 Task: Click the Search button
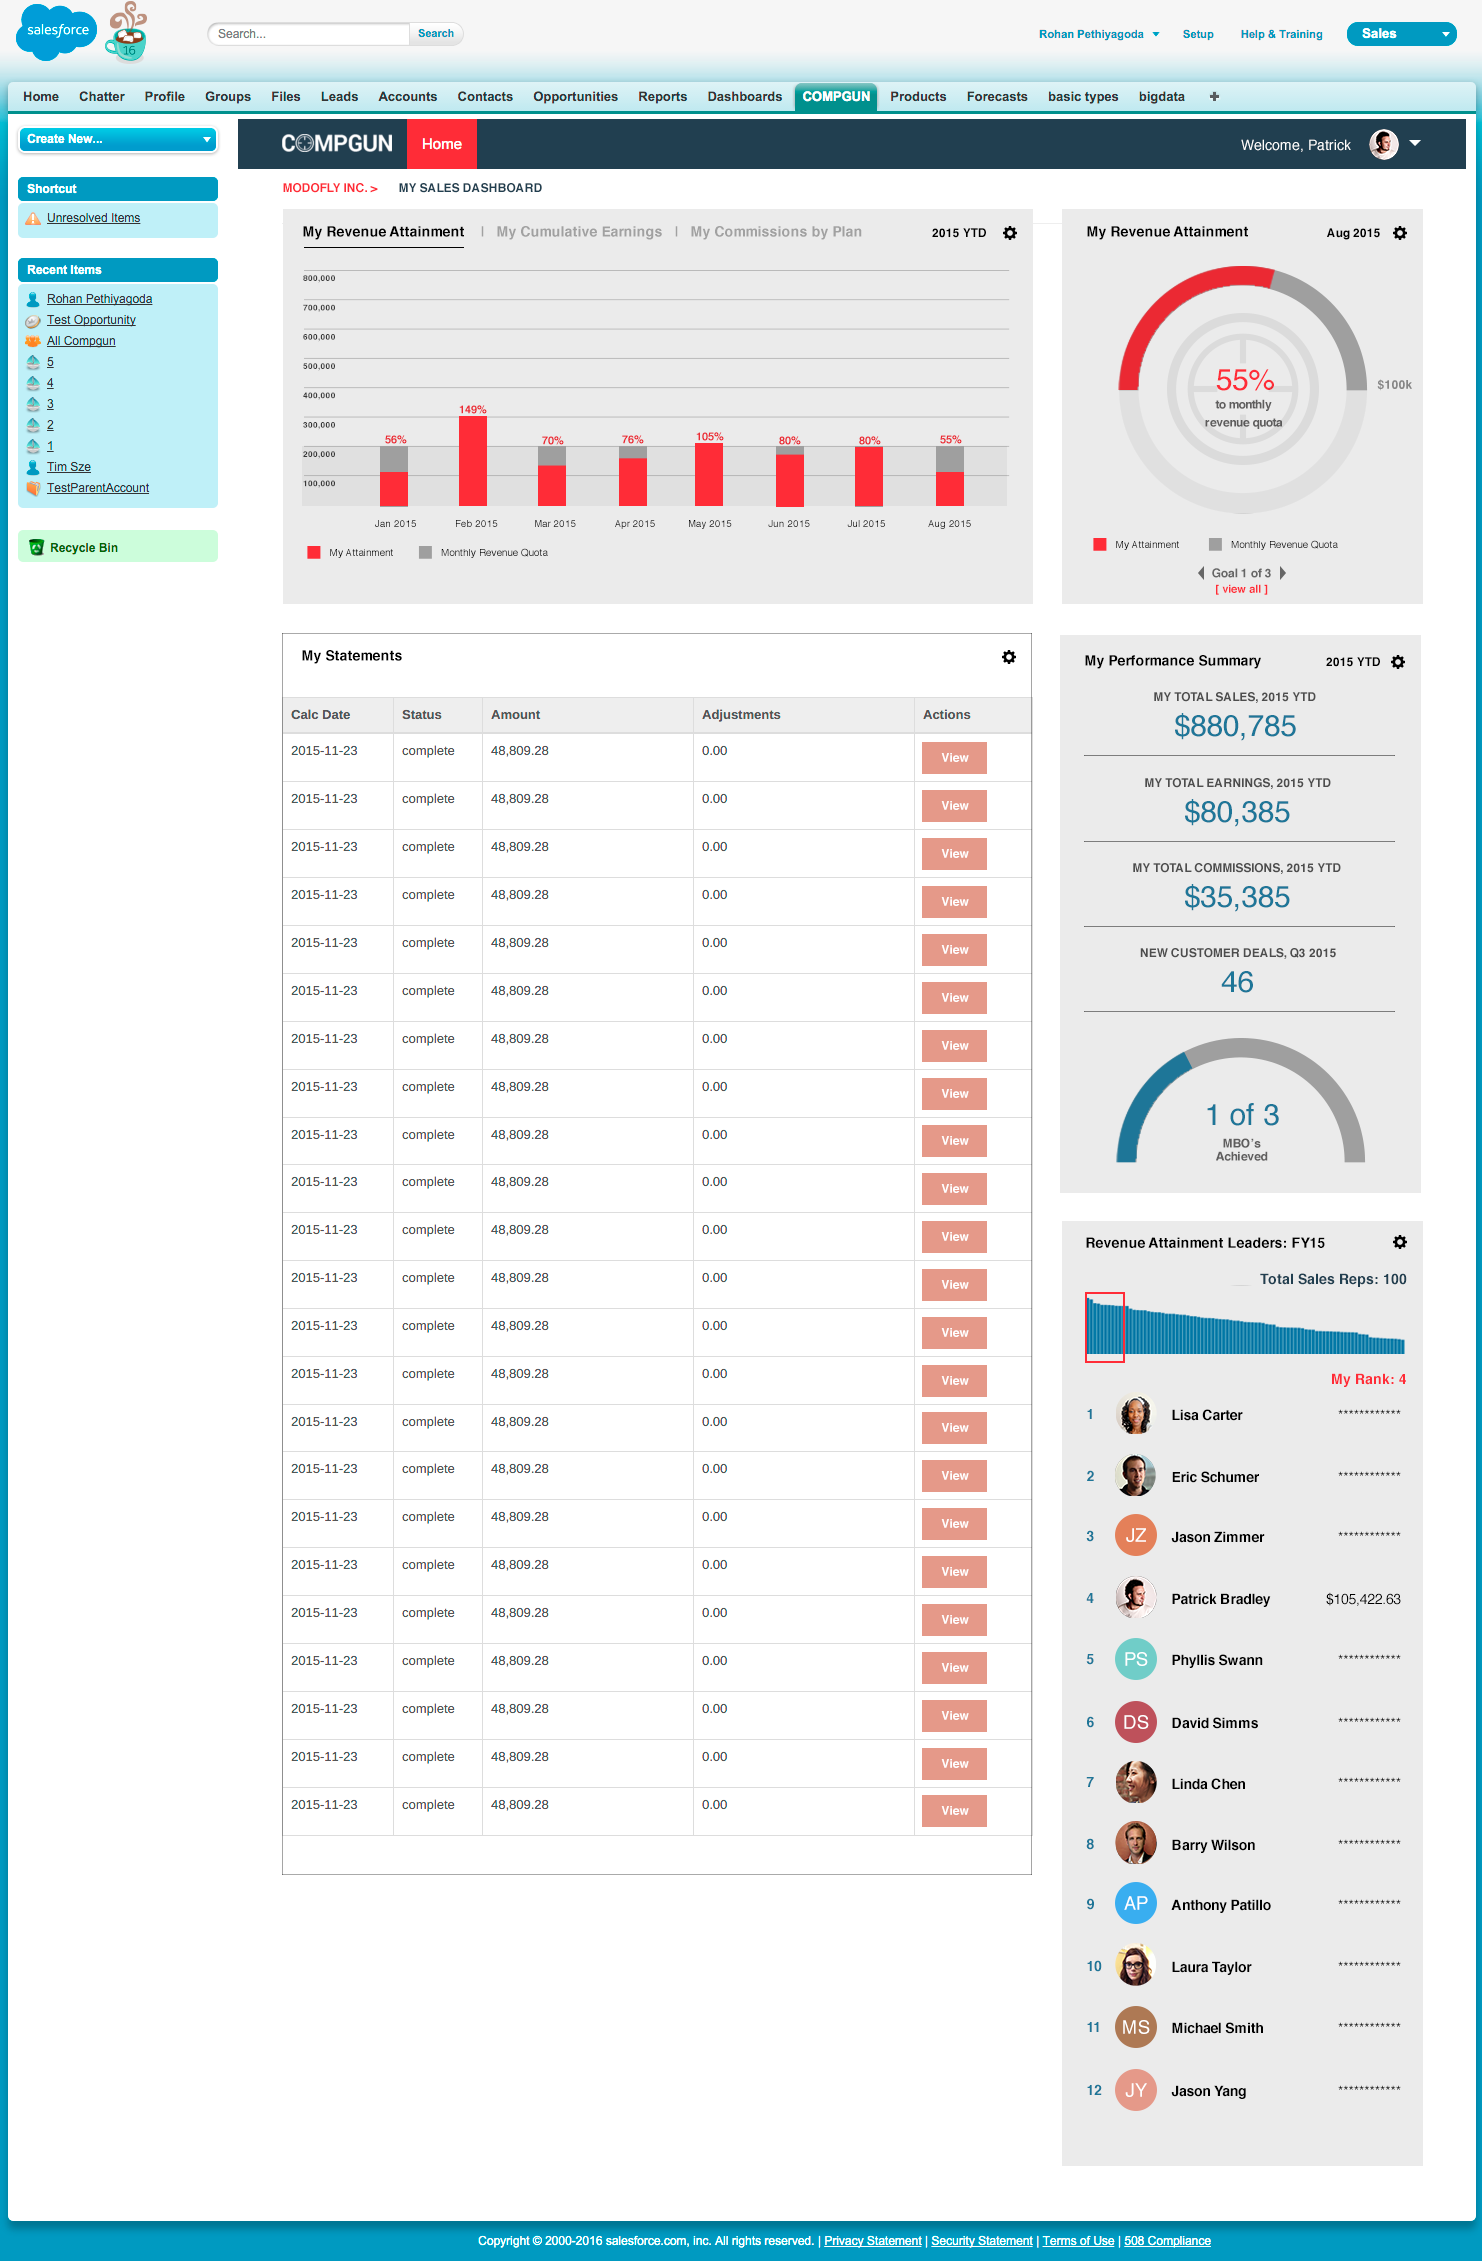[x=436, y=34]
